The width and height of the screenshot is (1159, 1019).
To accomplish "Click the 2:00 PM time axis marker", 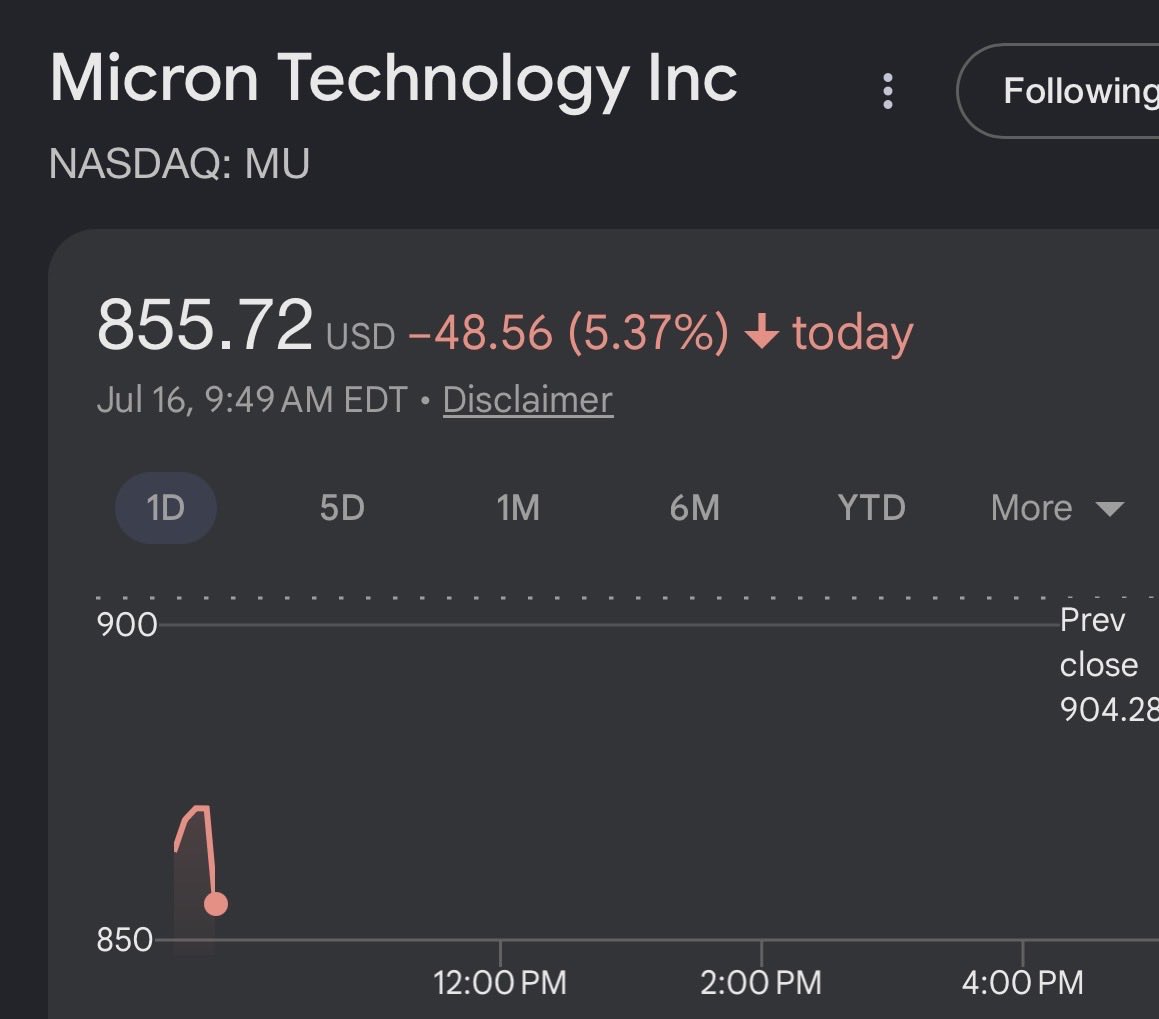I will (x=761, y=983).
